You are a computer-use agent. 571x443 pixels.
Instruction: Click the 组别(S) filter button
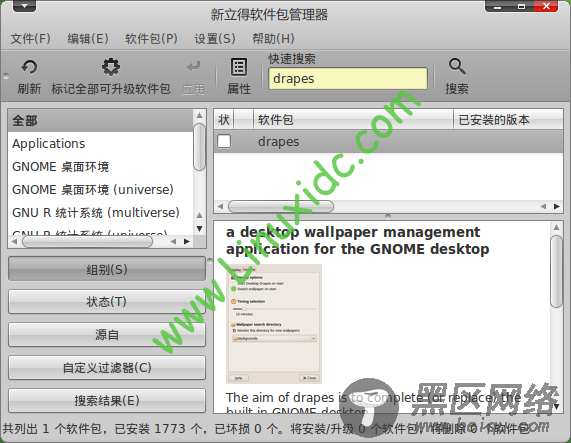tap(107, 269)
